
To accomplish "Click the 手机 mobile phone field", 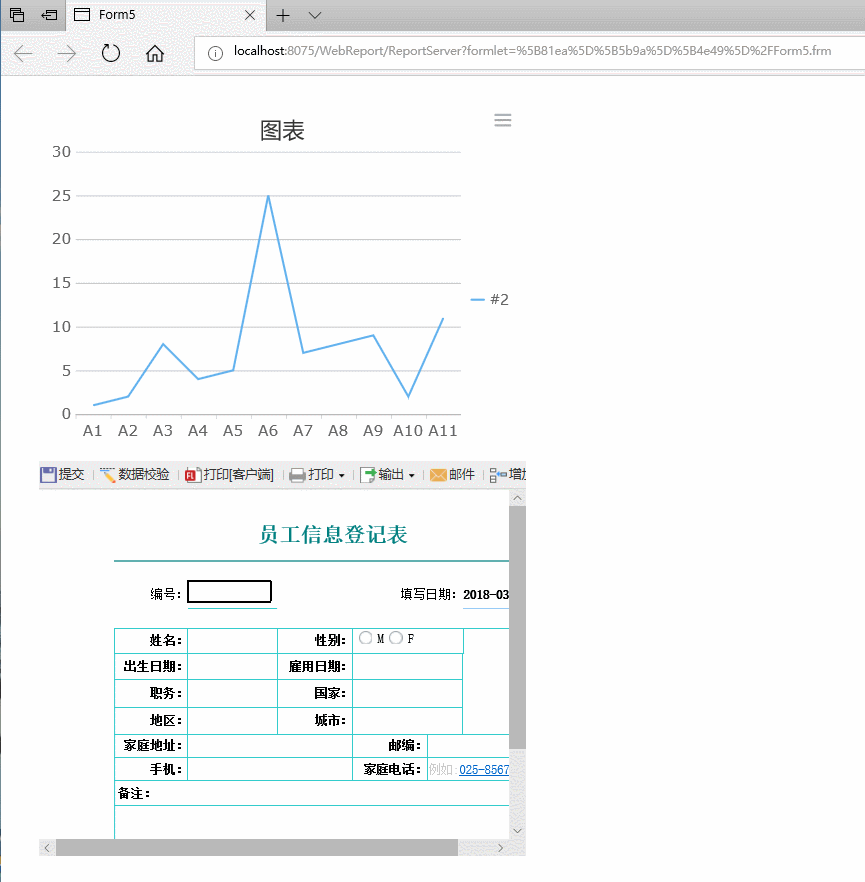I will click(x=270, y=769).
